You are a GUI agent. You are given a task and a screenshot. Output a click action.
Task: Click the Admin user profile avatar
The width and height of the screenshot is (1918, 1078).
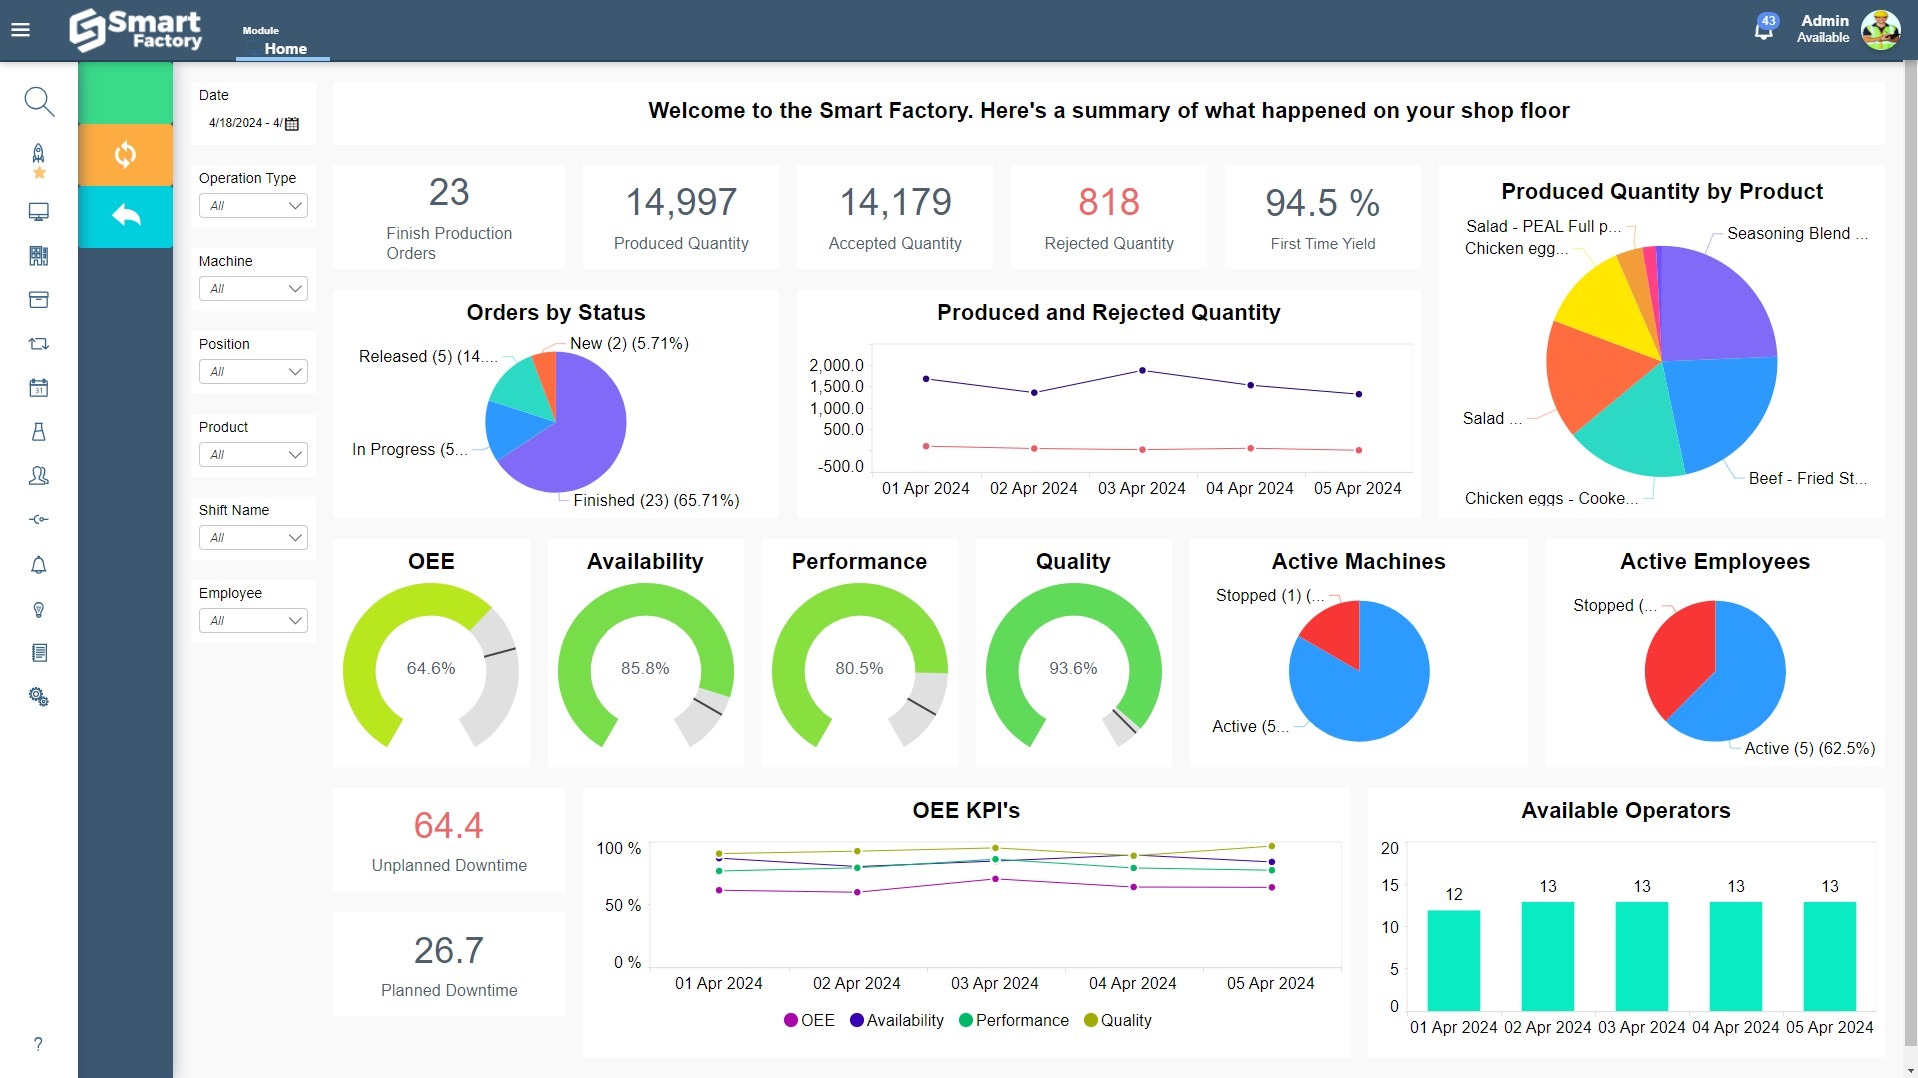click(1880, 30)
